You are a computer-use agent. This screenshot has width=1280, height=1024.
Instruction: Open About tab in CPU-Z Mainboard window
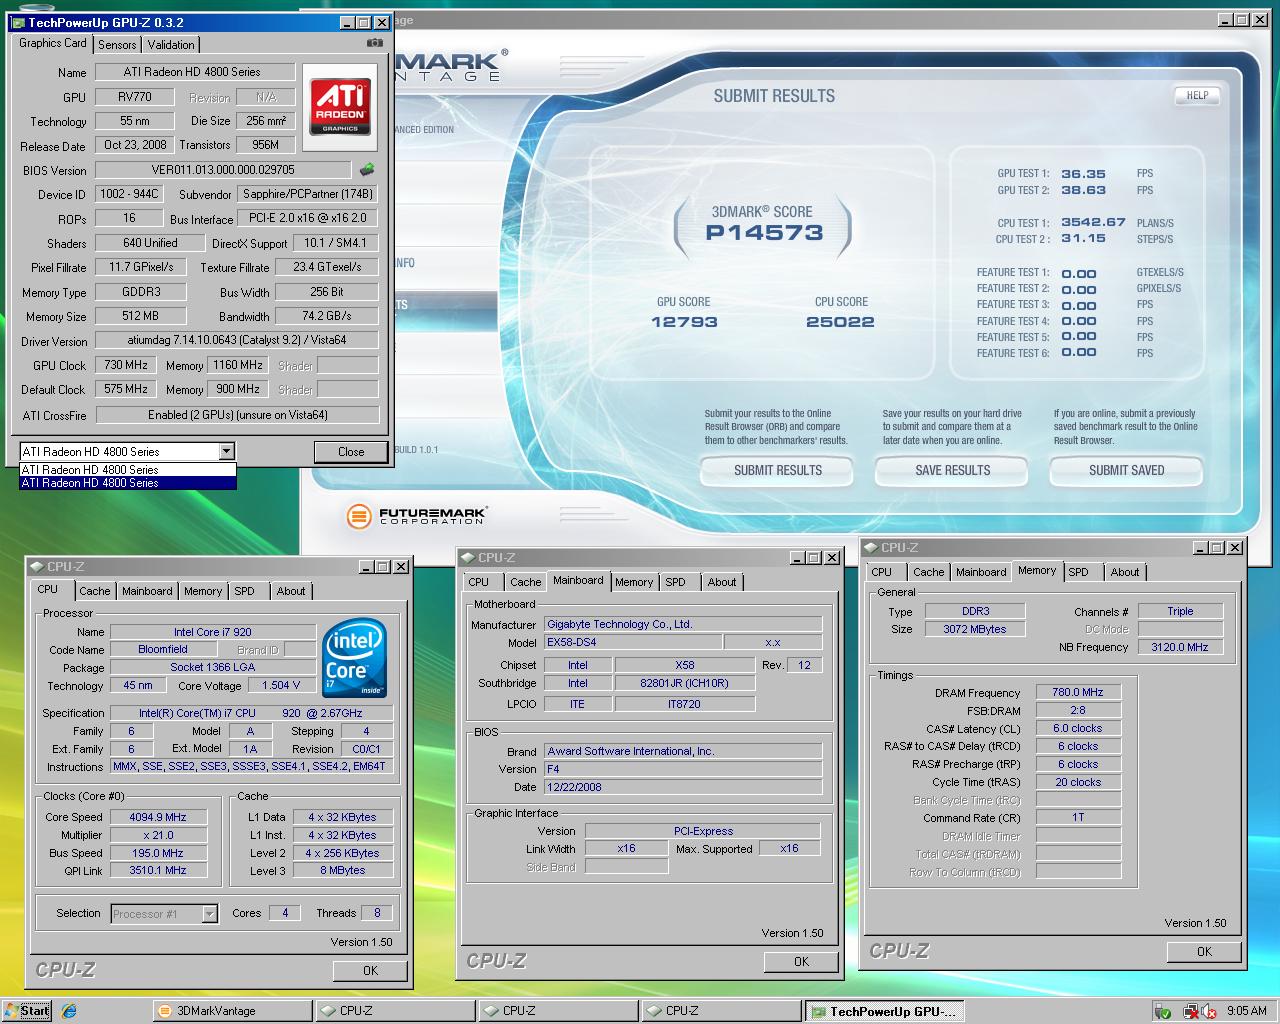[722, 582]
